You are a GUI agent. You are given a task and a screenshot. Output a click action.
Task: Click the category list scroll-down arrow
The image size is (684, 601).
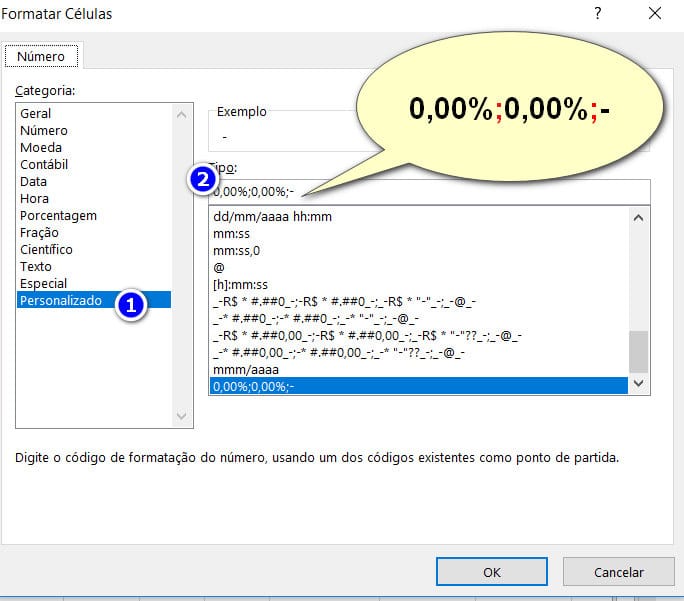coord(181,416)
